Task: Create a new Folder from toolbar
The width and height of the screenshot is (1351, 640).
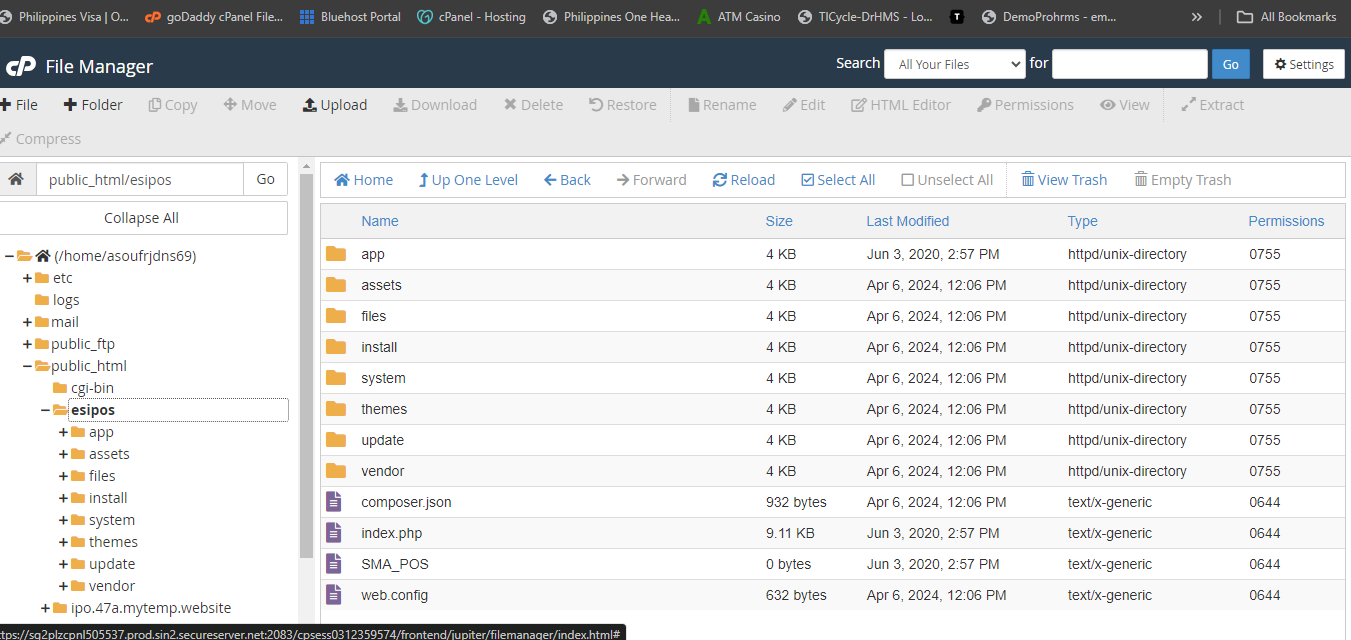Action: pyautogui.click(x=93, y=105)
